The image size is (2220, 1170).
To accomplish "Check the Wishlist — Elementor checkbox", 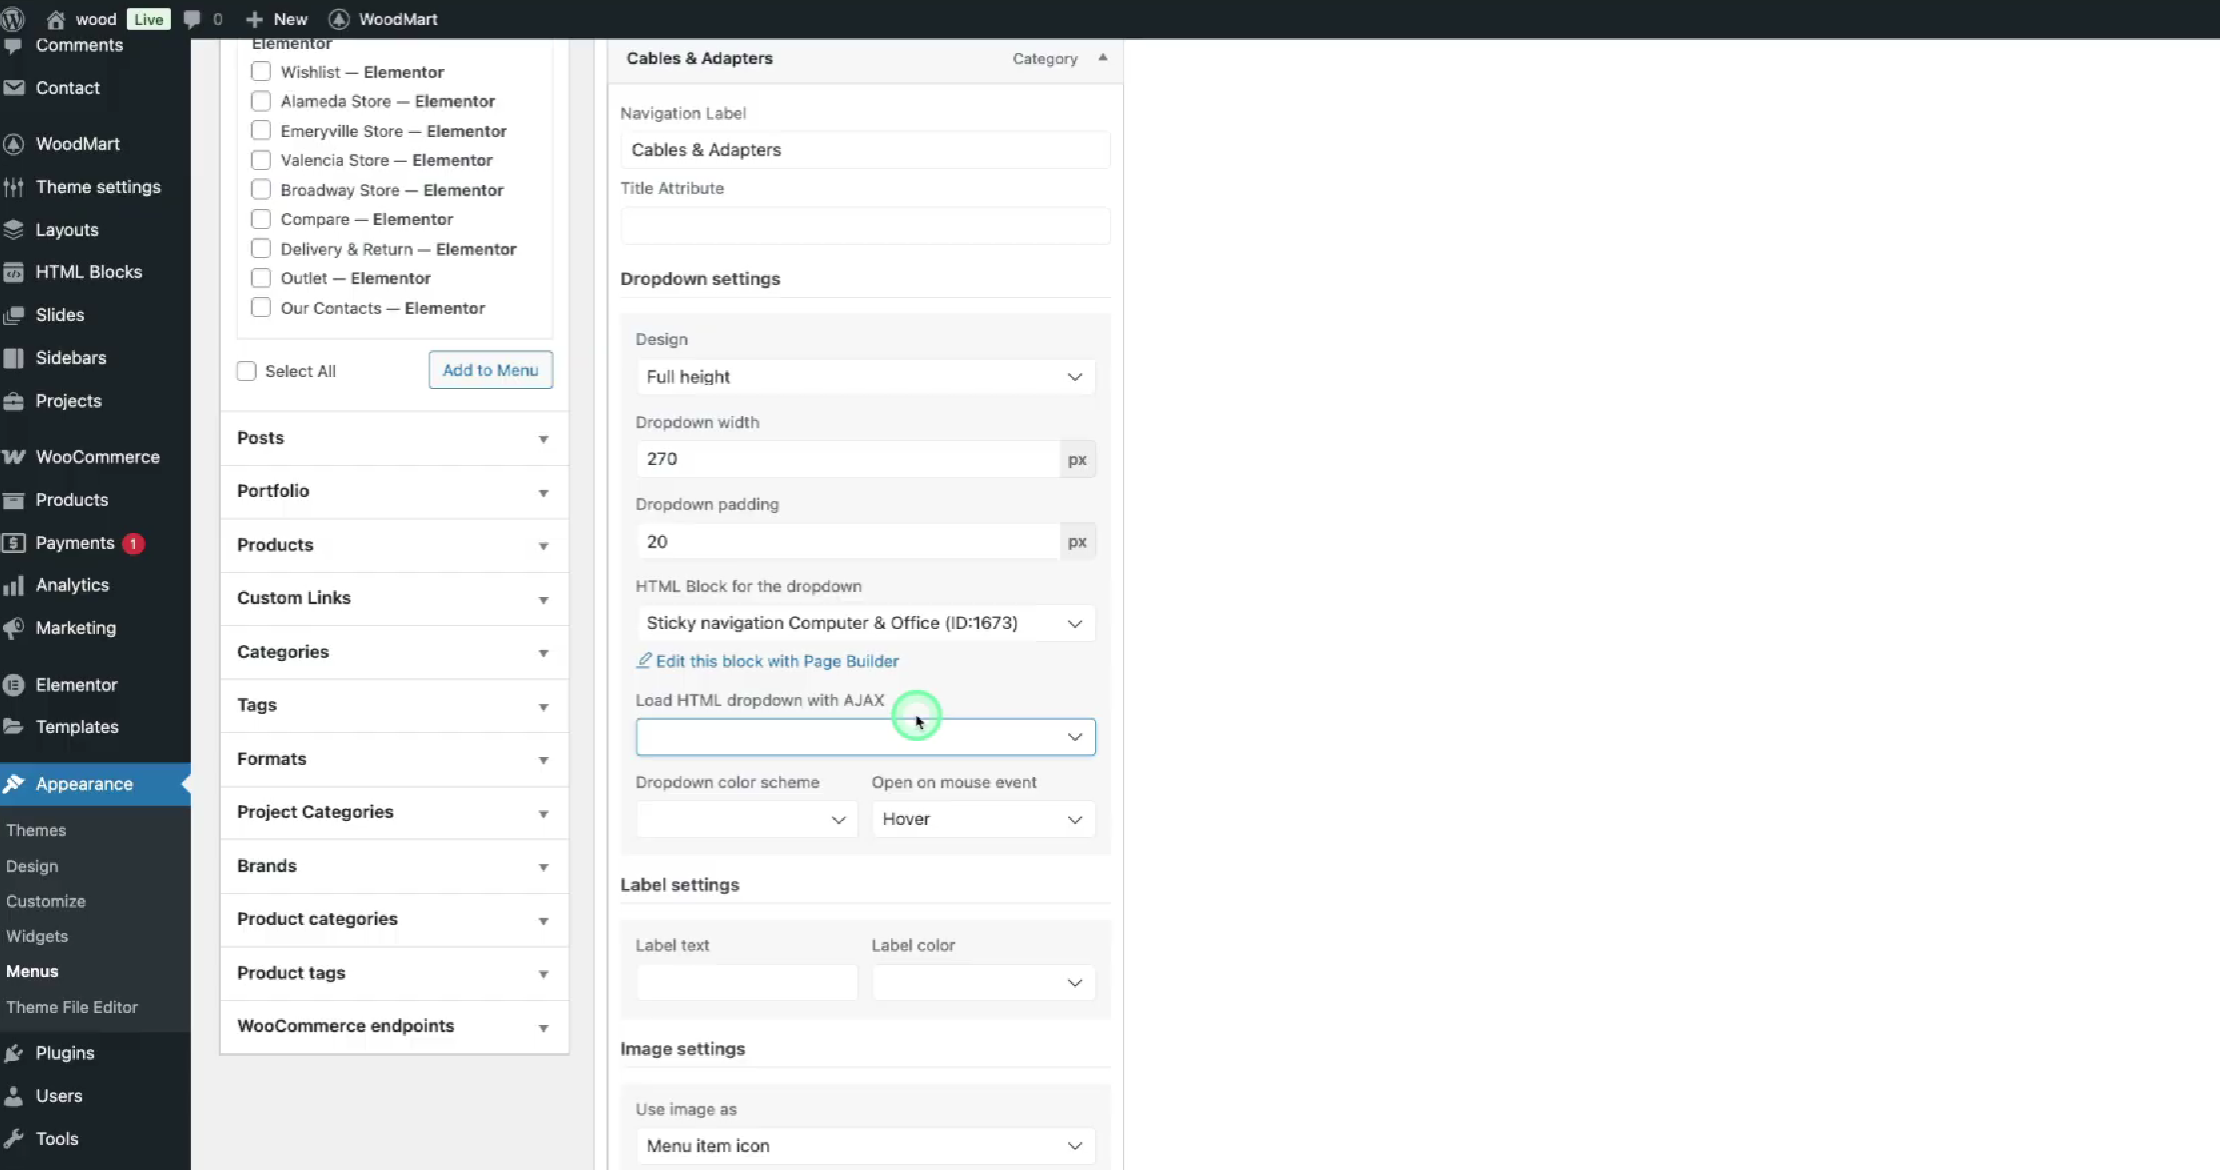I will (260, 71).
